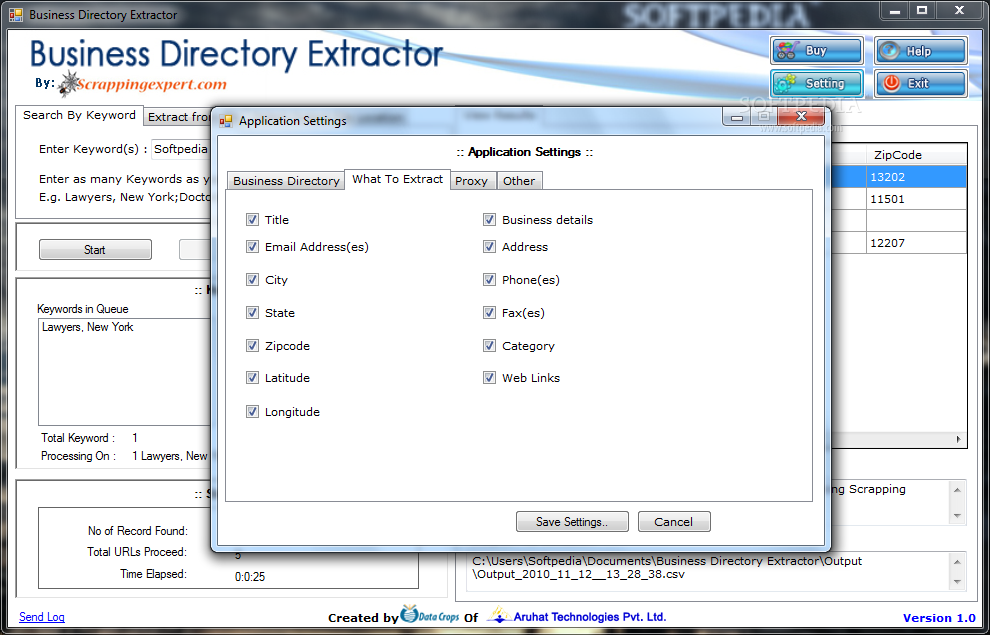Click the Buy button with cart icon

point(816,50)
